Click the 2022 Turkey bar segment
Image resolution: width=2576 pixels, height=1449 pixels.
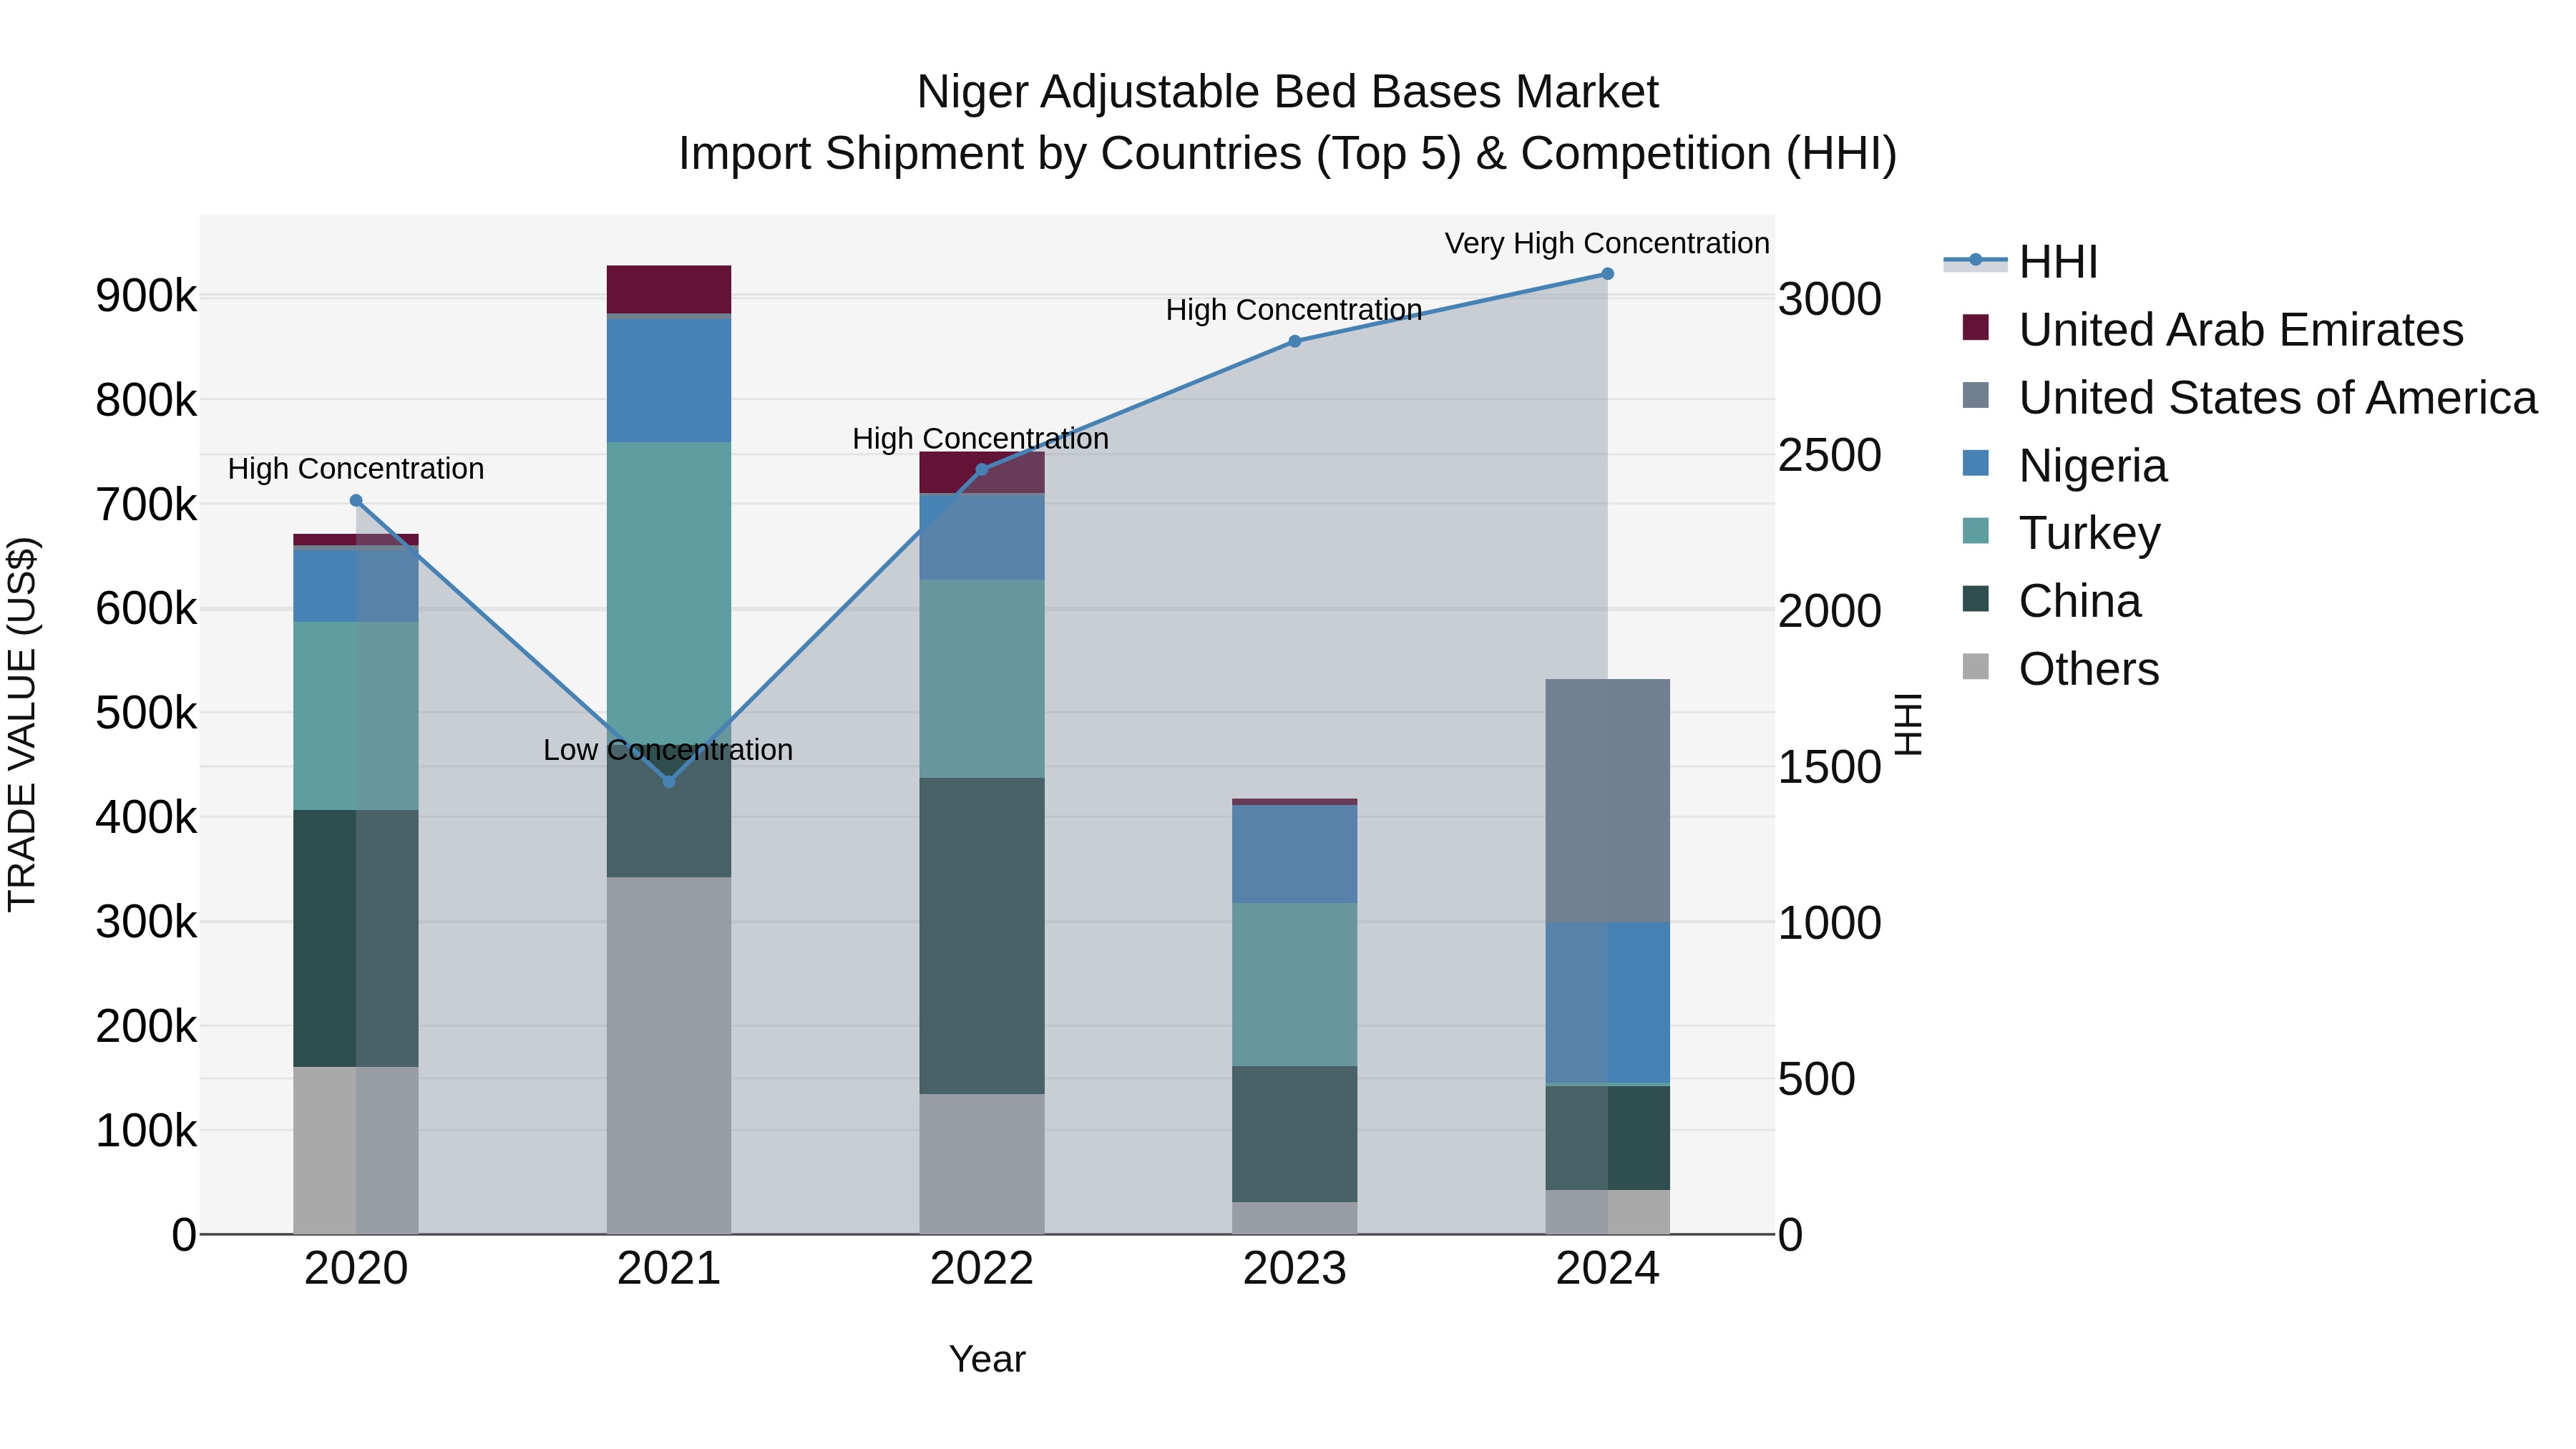(982, 679)
